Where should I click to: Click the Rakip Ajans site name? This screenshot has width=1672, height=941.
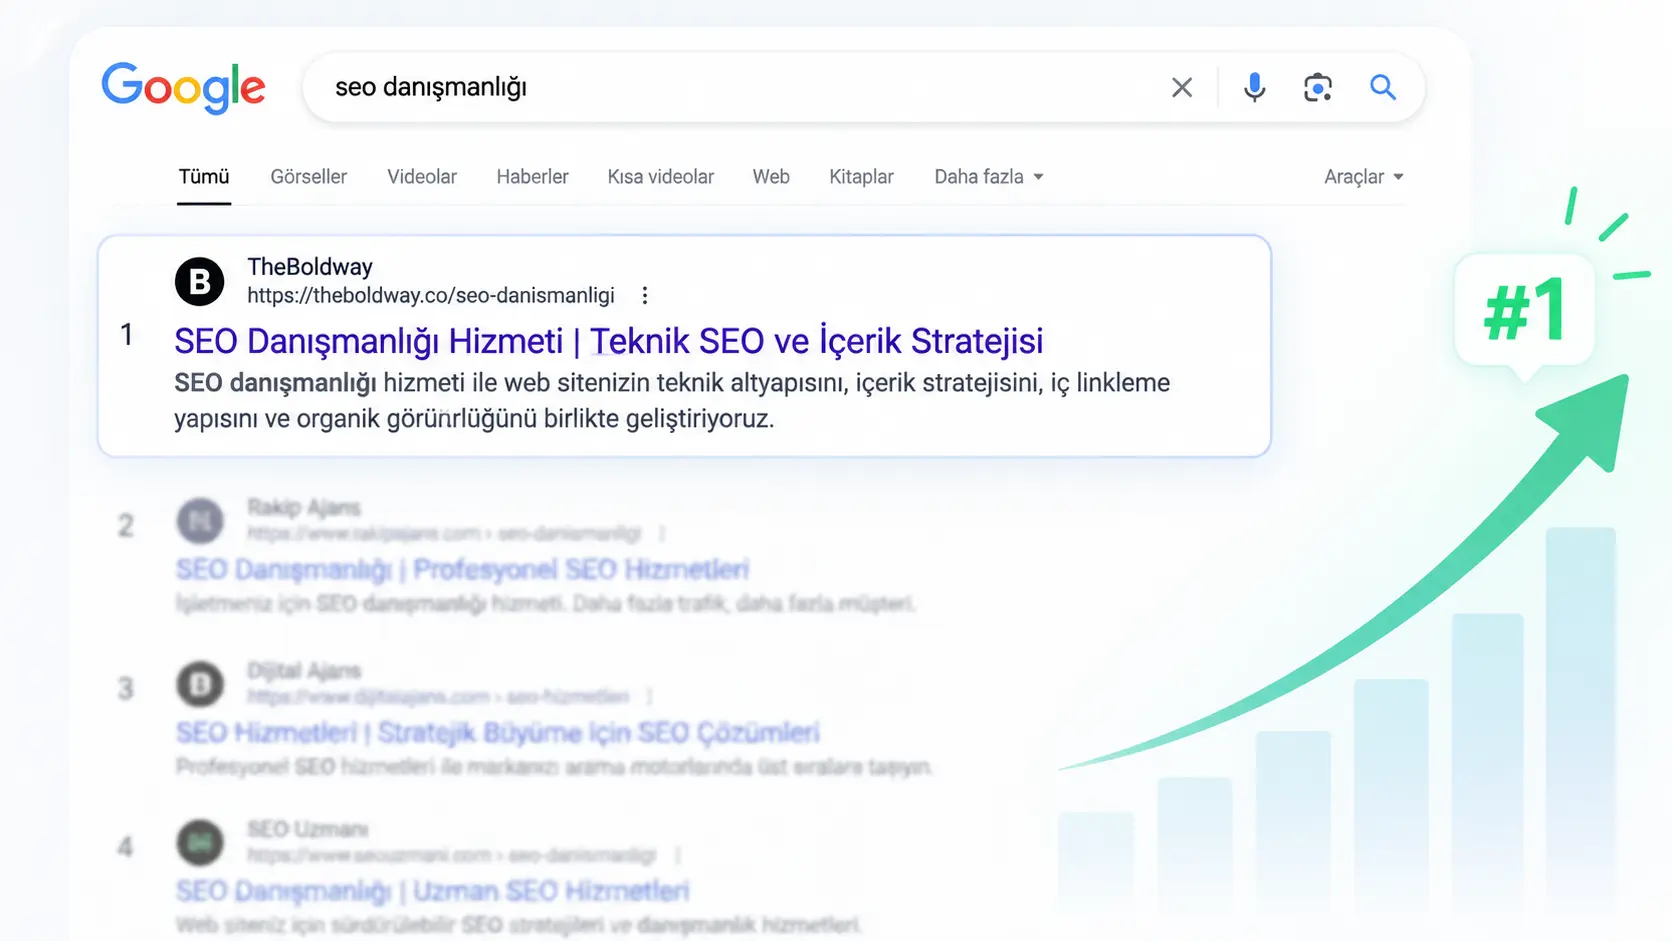304,507
